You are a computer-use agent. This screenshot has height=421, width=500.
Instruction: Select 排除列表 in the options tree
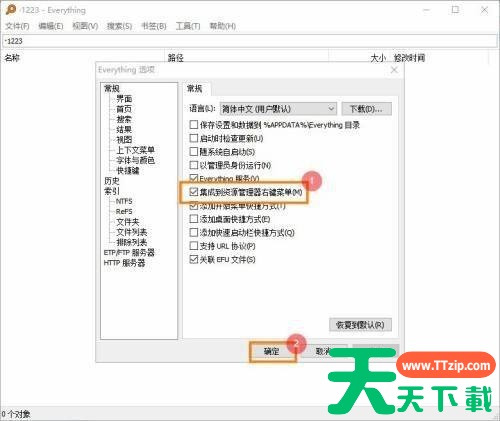coord(132,242)
